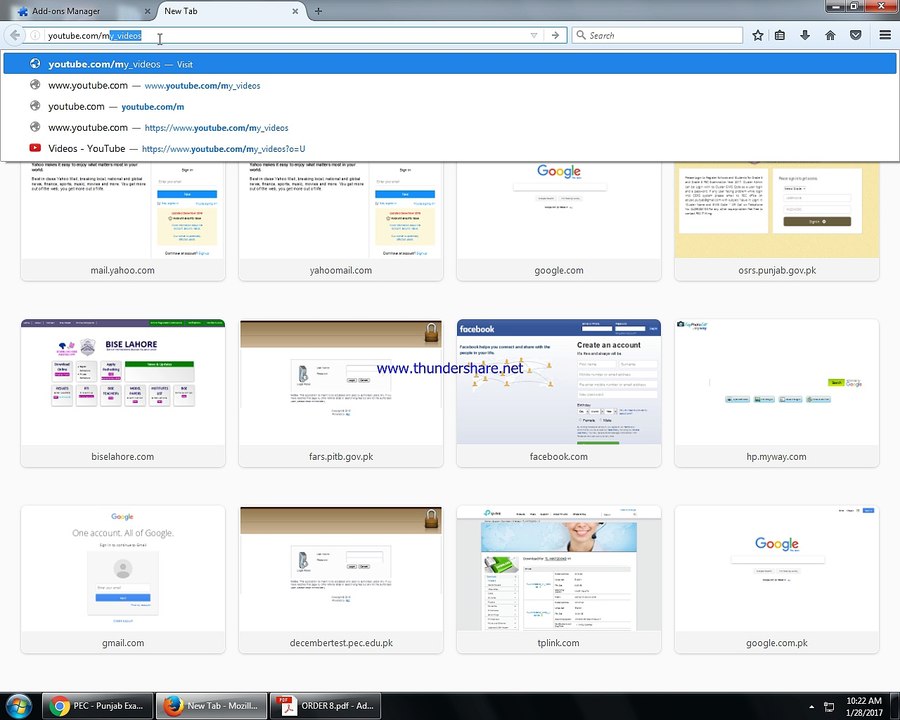Click the search magnifier icon
The height and width of the screenshot is (720, 900).
581,35
